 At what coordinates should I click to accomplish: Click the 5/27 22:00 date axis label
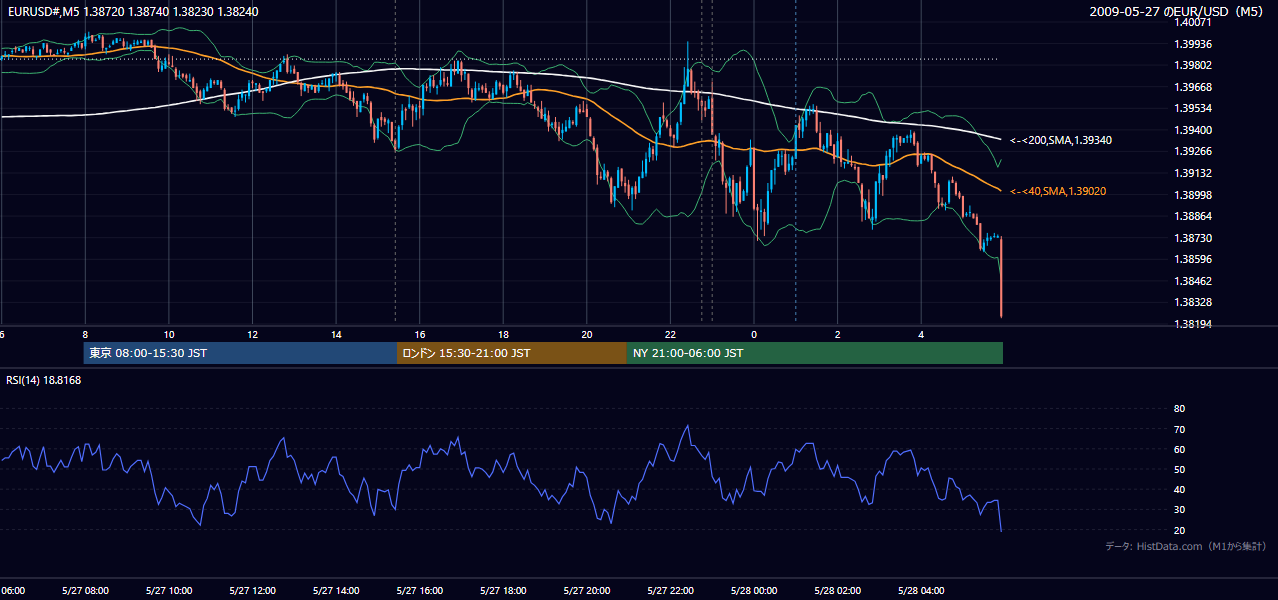[x=670, y=591]
